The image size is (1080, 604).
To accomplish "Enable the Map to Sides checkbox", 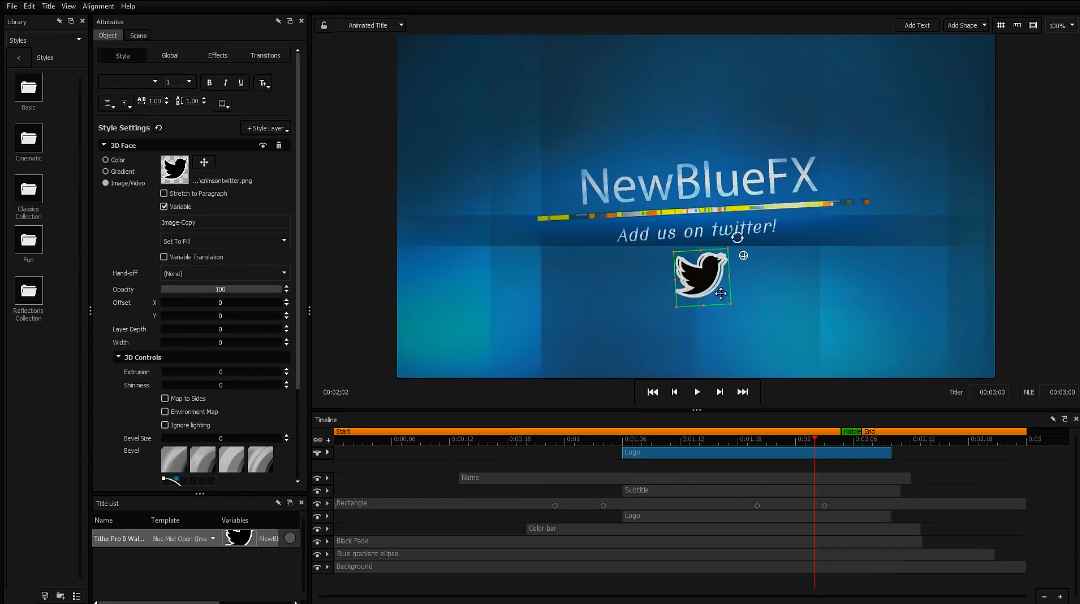I will pyautogui.click(x=165, y=399).
